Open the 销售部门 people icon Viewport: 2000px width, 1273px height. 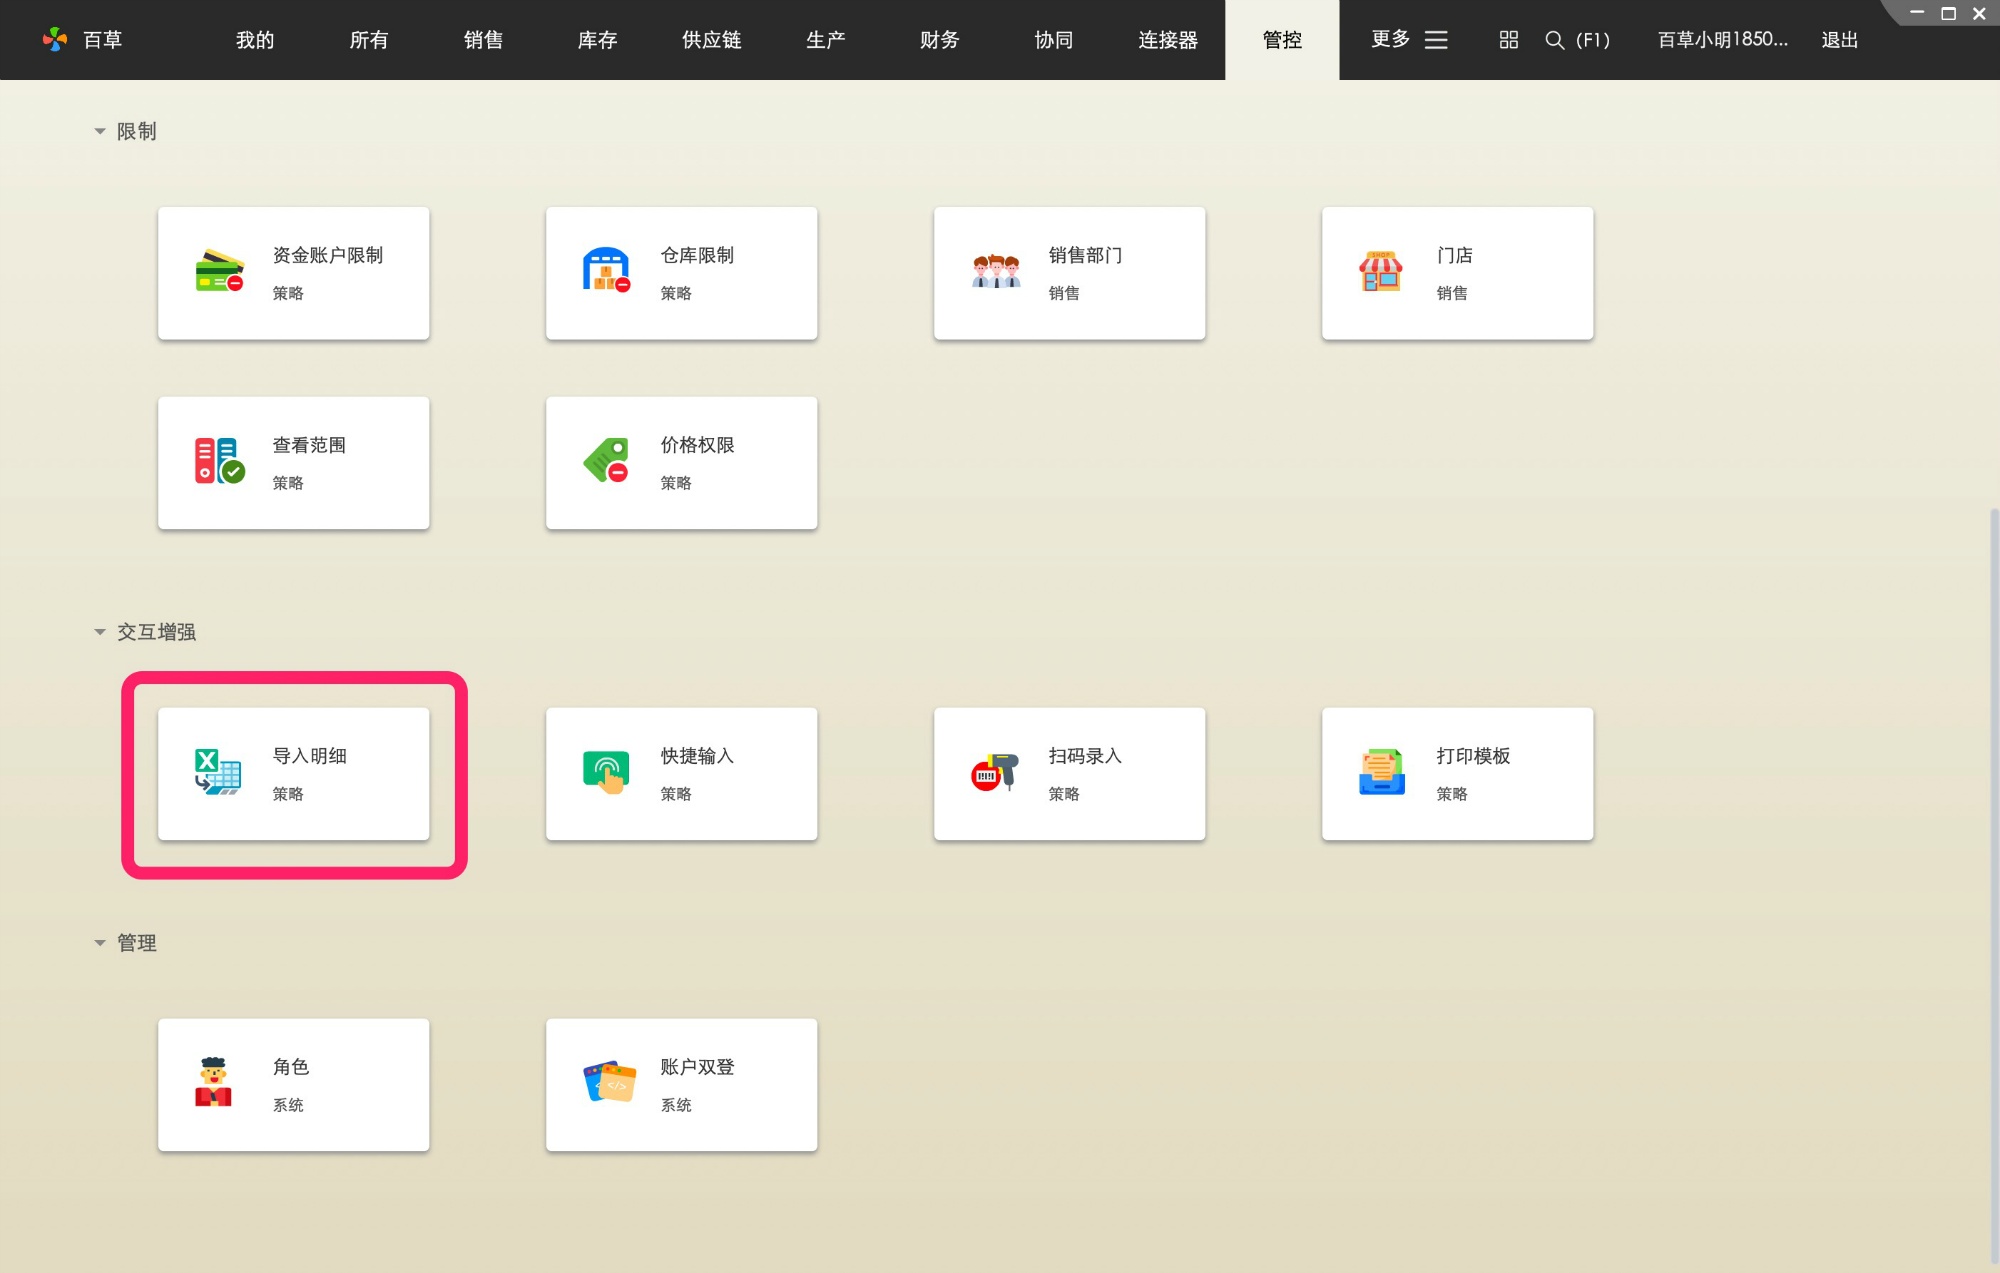[x=996, y=272]
